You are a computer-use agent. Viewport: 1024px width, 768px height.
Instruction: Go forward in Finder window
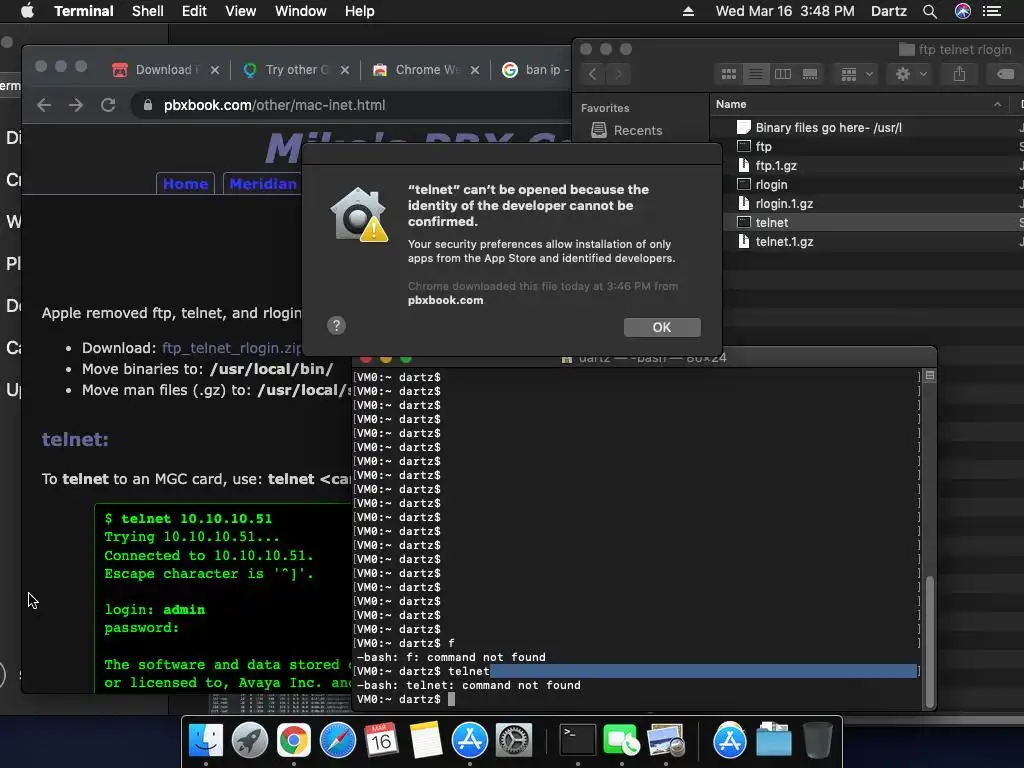618,74
